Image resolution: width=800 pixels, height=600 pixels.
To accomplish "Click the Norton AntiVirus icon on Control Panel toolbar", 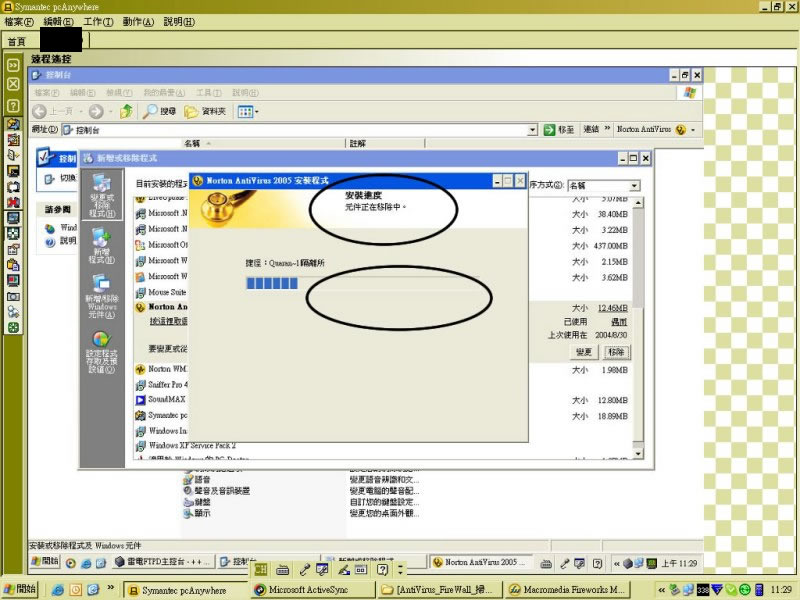I will coord(681,130).
